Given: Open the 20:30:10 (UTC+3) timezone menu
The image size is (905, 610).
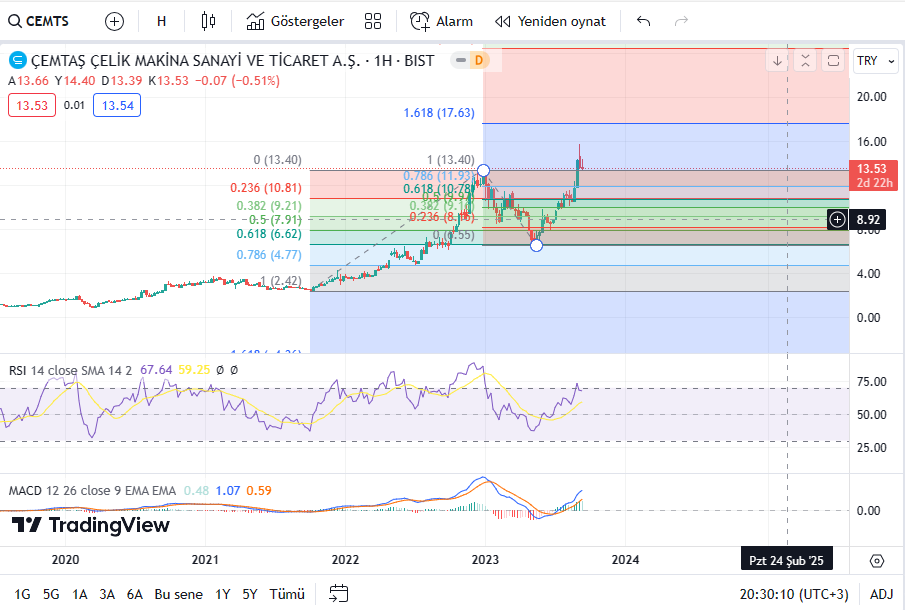Looking at the screenshot, I should (x=794, y=594).
